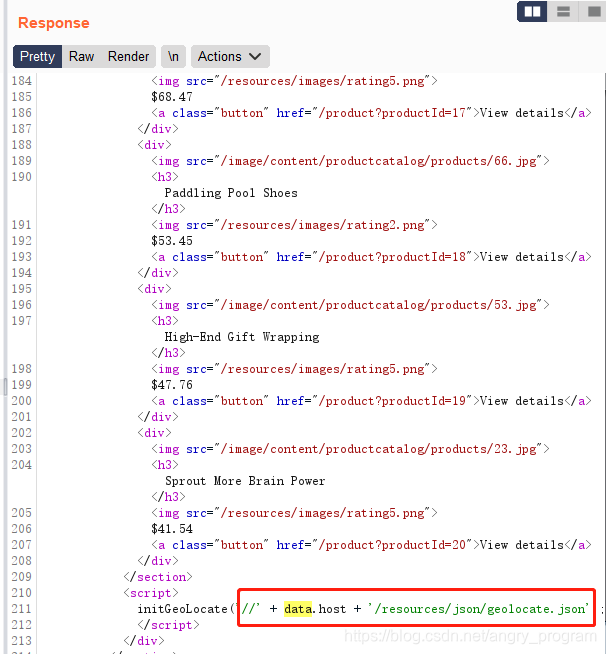The height and width of the screenshot is (654, 606).
Task: Click the highlighted word data
Action: click(298, 609)
